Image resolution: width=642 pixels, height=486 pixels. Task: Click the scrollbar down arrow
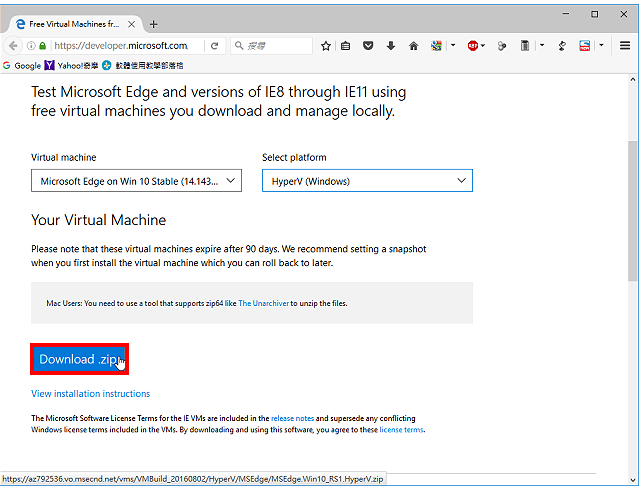(633, 480)
